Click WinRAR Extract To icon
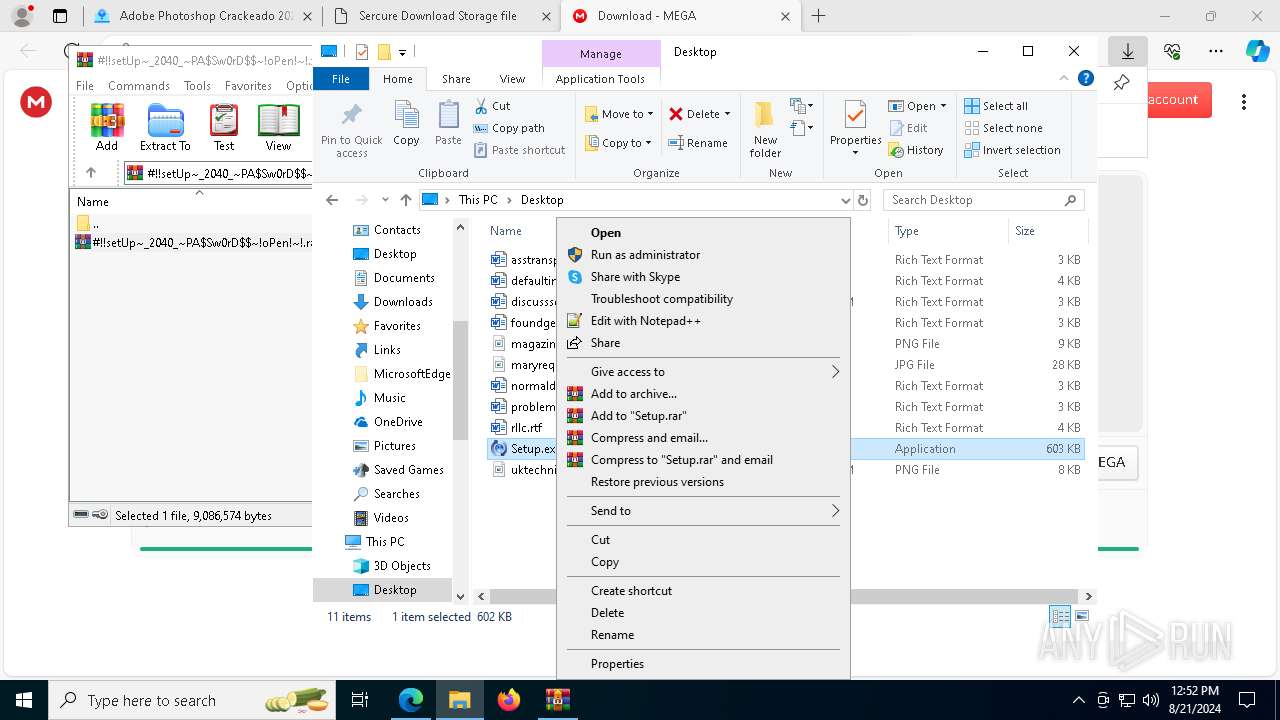 tap(165, 128)
